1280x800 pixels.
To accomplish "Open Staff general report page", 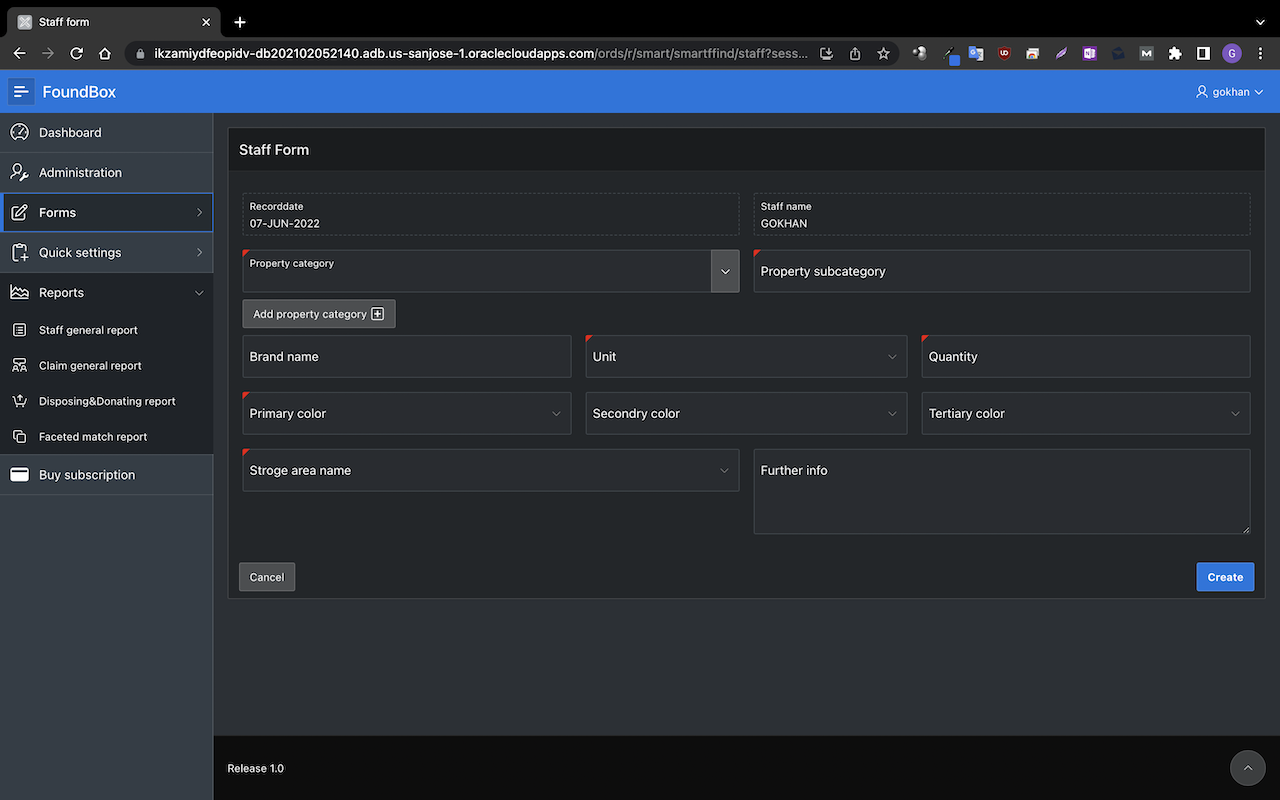I will [x=88, y=330].
